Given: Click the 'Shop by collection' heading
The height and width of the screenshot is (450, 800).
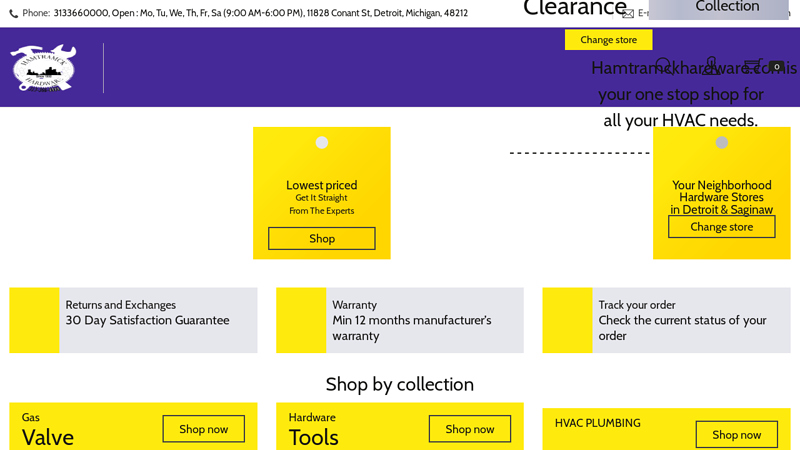Looking at the screenshot, I should (x=399, y=385).
